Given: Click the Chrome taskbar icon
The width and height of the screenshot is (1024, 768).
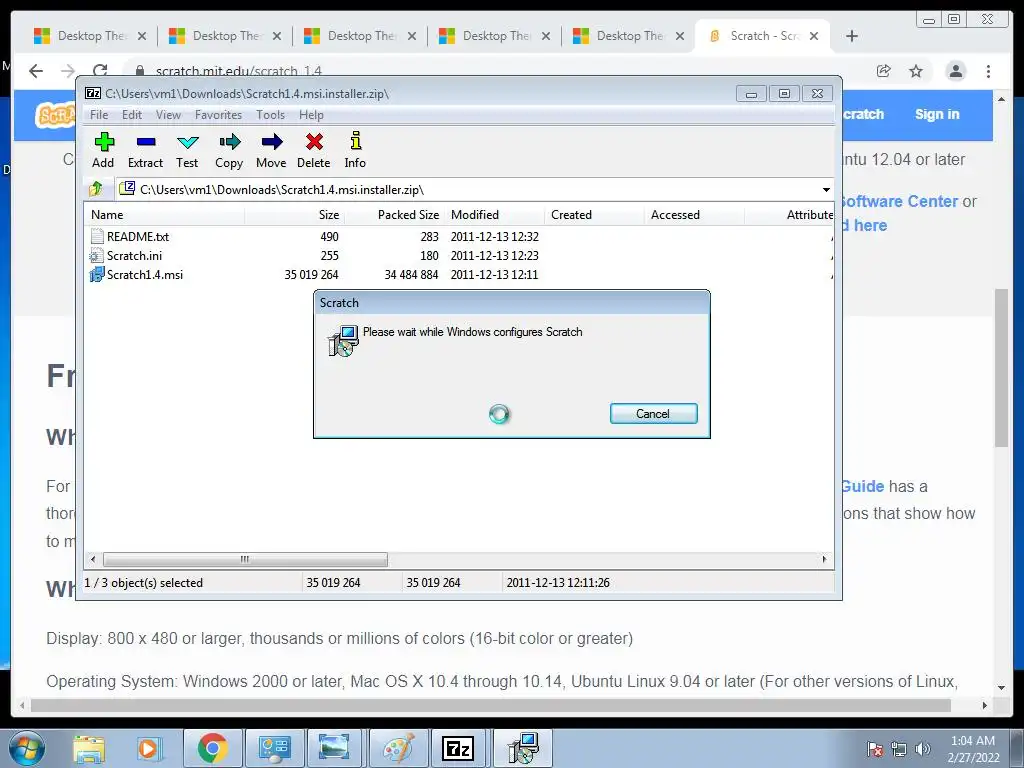Looking at the screenshot, I should [212, 748].
